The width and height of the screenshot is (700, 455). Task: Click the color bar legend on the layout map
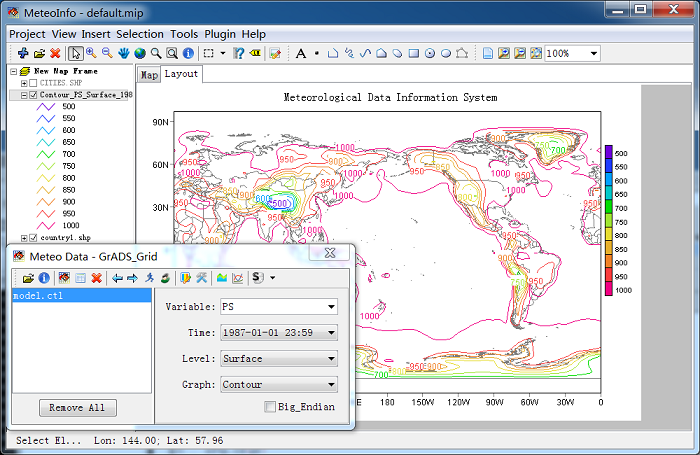pyautogui.click(x=619, y=221)
